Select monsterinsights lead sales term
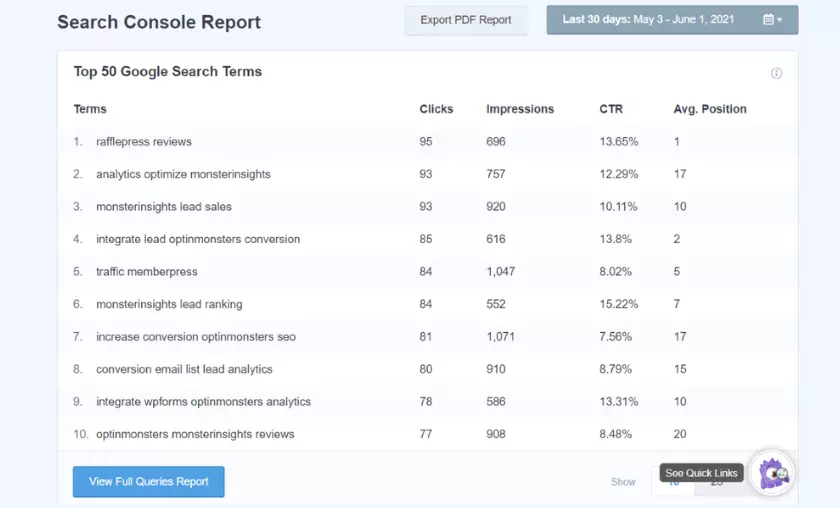Screen dimensions: 840x508 pos(164,206)
